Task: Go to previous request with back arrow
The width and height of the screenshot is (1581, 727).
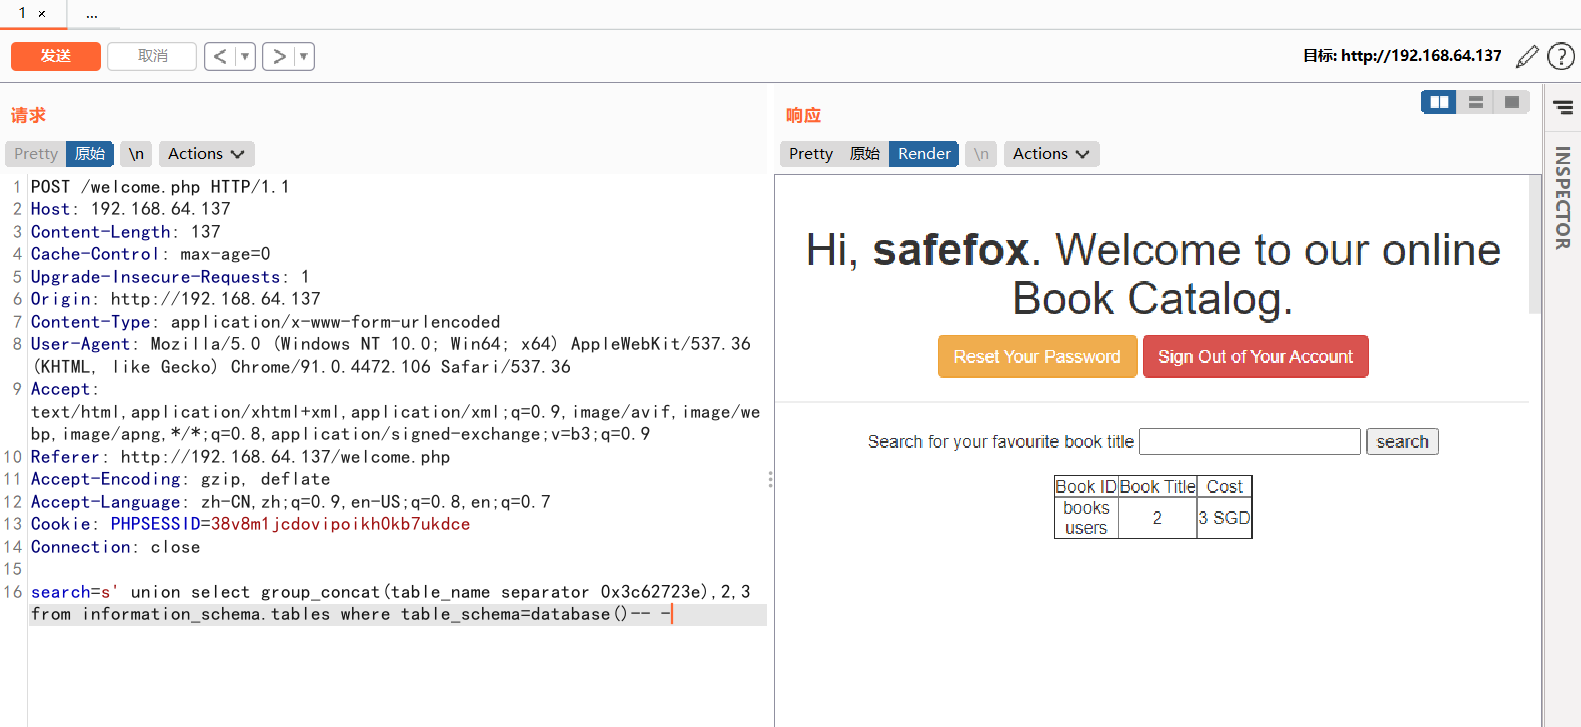Action: coord(220,56)
